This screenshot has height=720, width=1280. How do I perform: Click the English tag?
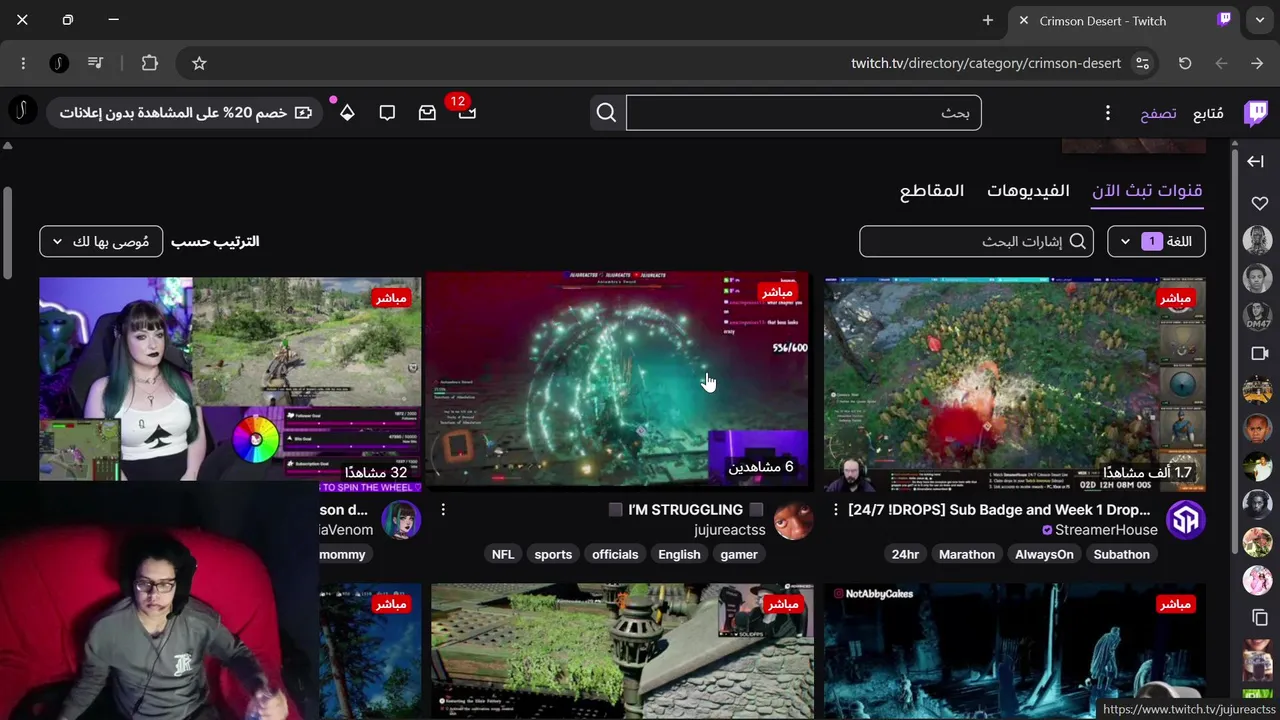679,554
